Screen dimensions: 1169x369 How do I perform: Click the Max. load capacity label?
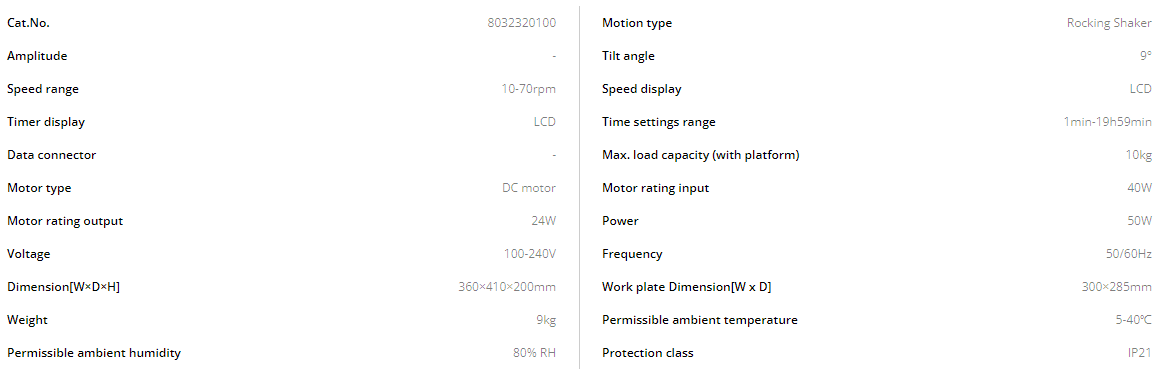(x=701, y=155)
